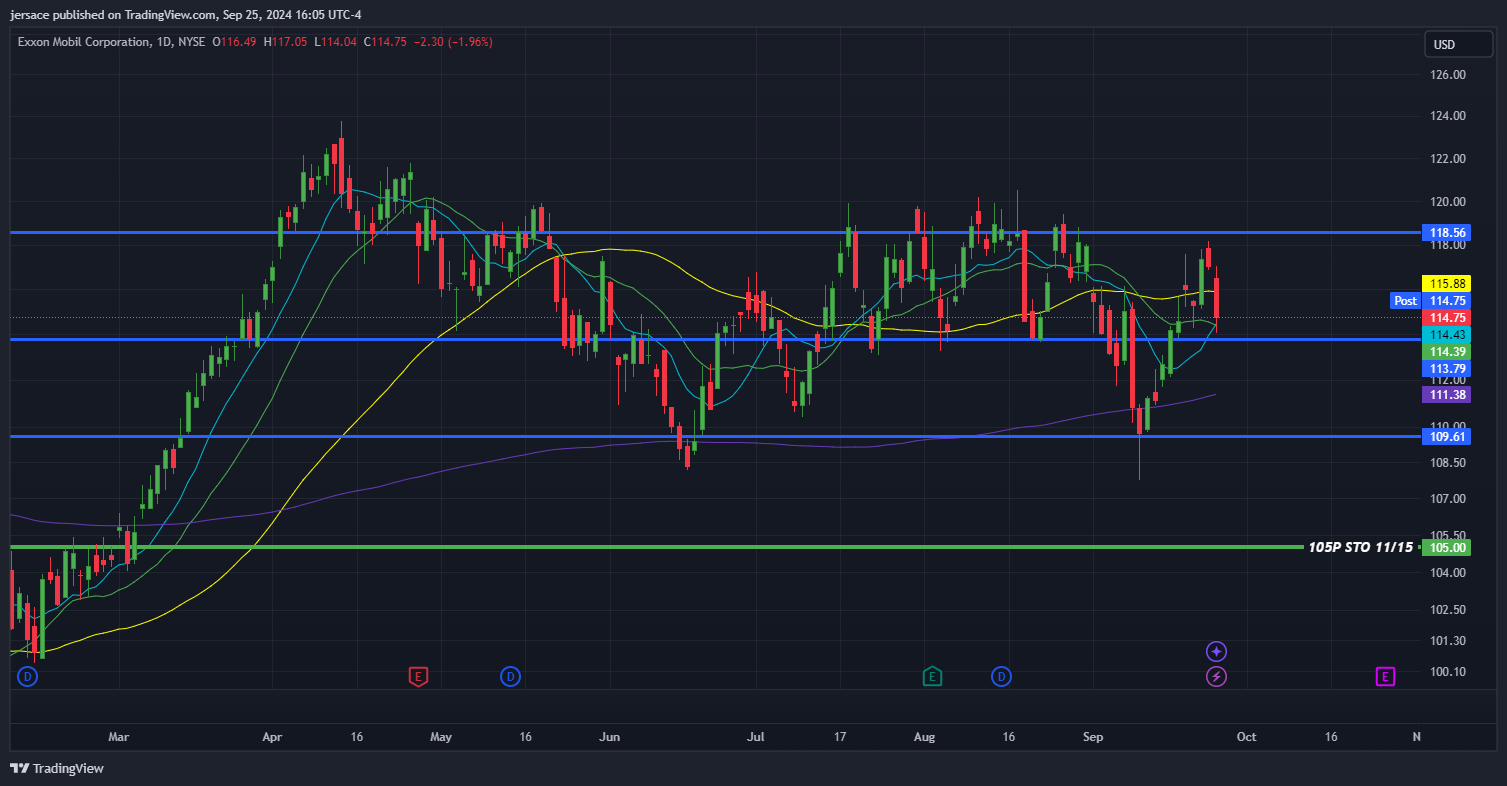Click the close value C114.75

point(384,41)
